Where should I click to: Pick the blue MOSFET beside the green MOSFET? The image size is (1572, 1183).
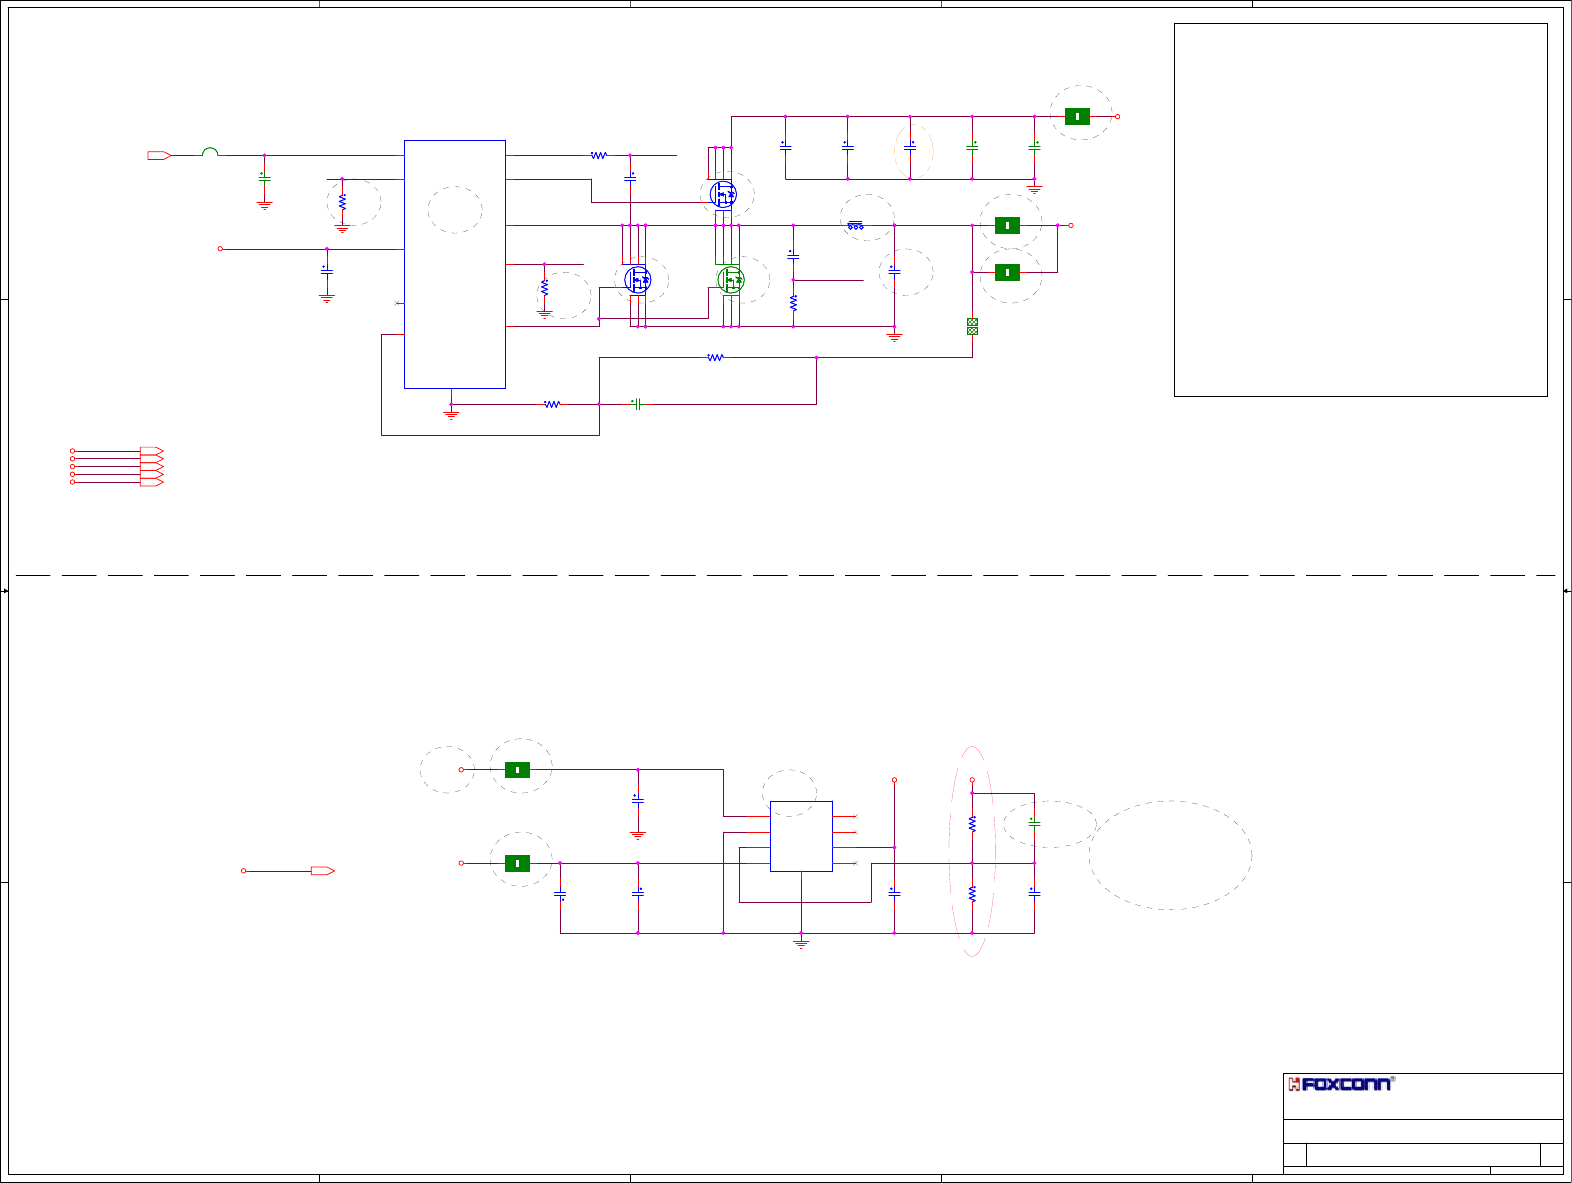pyautogui.click(x=638, y=280)
